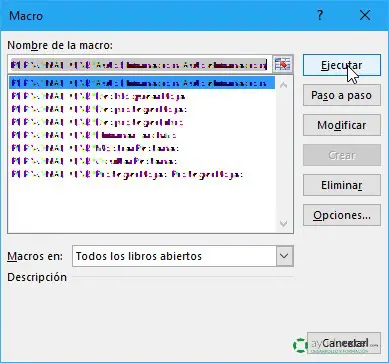Collapse dialog with the range selector icon
Viewport: 389px width, 363px height.
pyautogui.click(x=283, y=64)
